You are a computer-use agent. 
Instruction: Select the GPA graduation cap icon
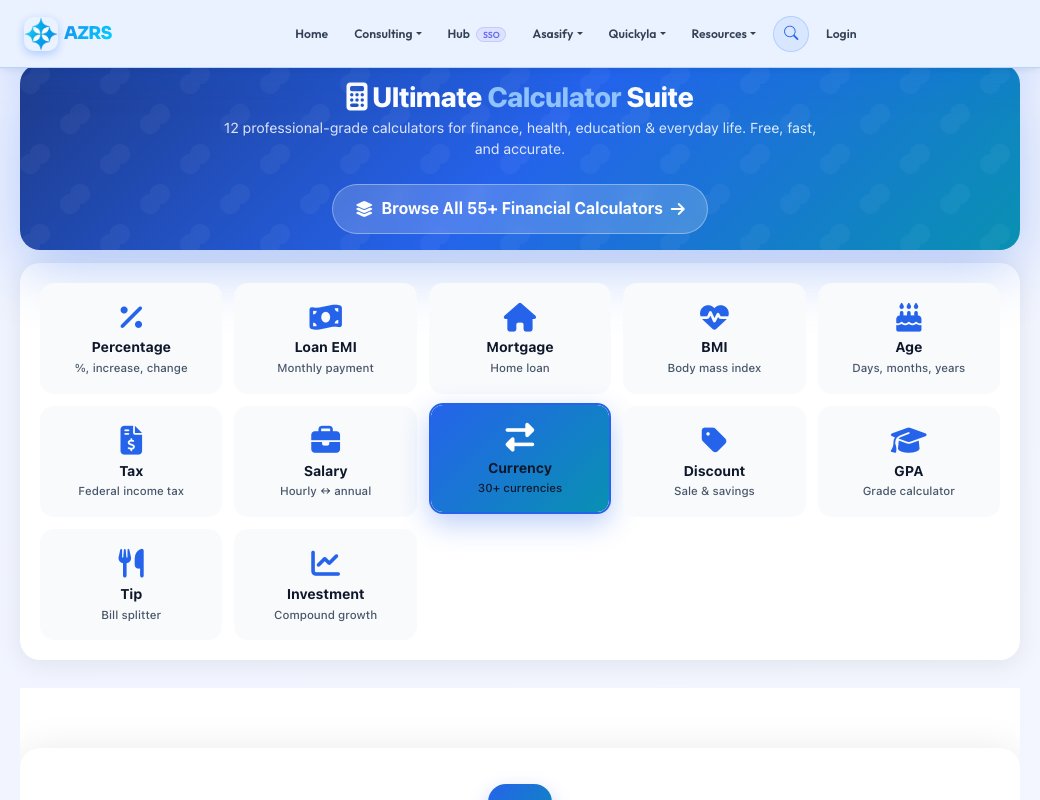909,440
